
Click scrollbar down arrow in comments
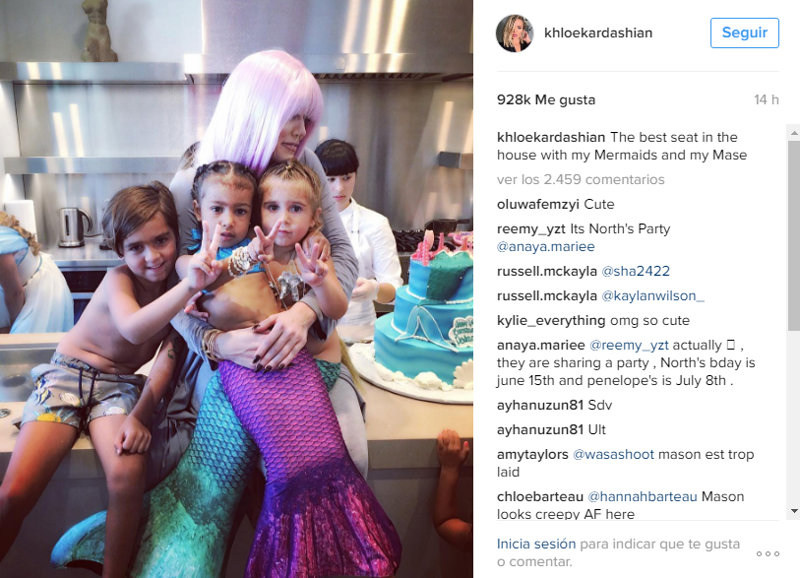pos(794,511)
